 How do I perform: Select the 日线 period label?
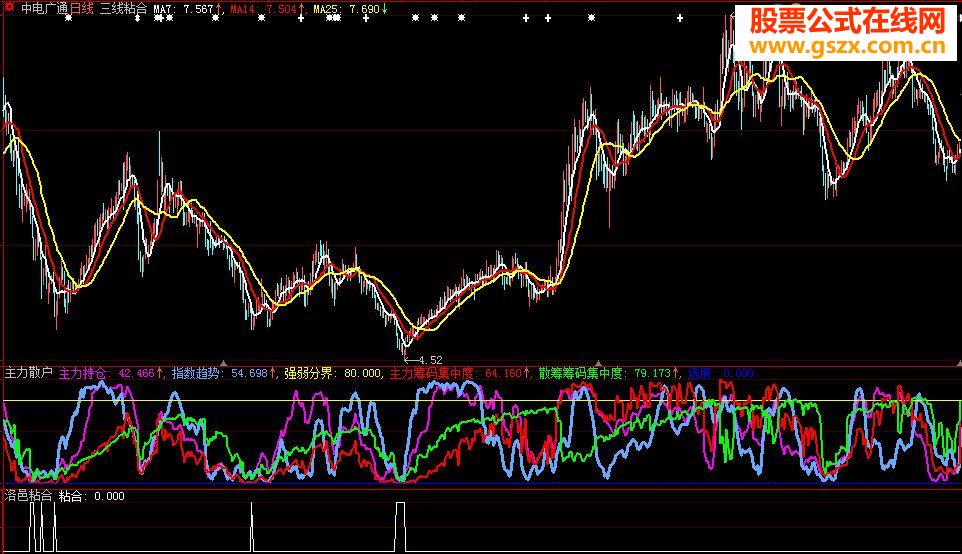[80, 8]
